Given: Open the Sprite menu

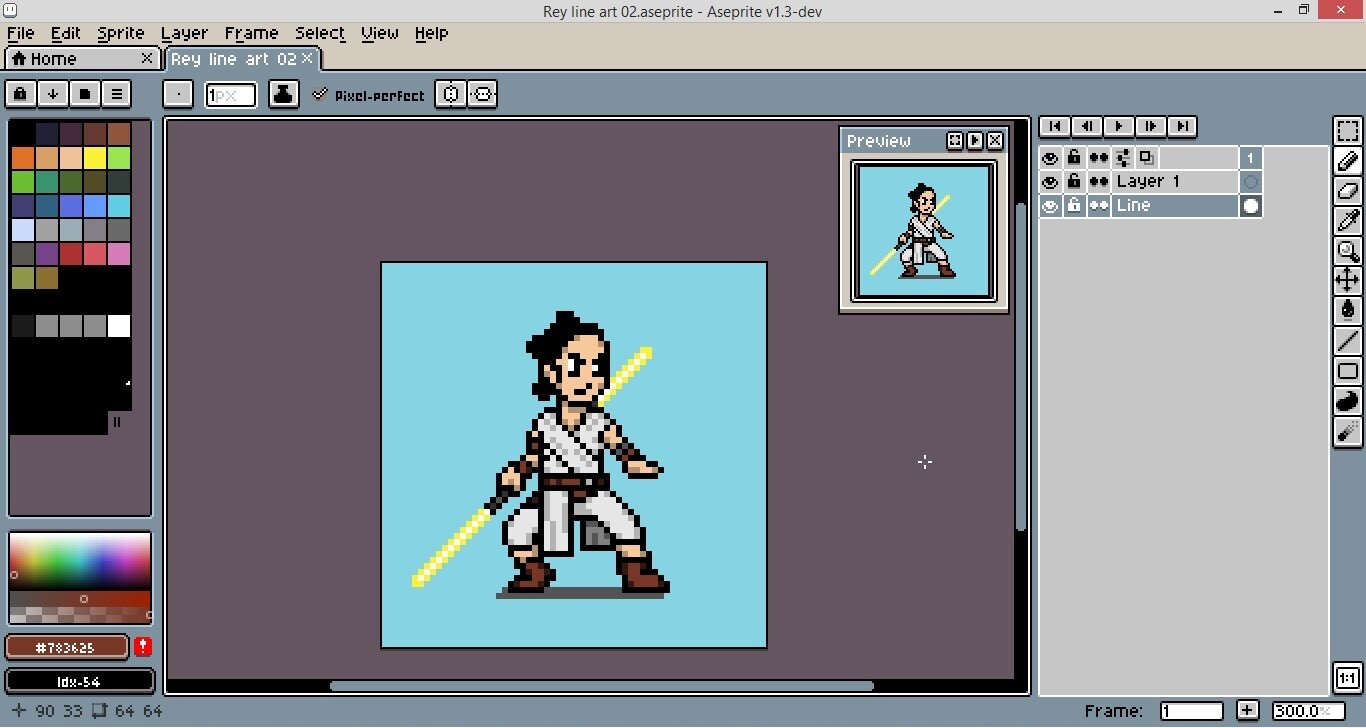Looking at the screenshot, I should tap(121, 33).
